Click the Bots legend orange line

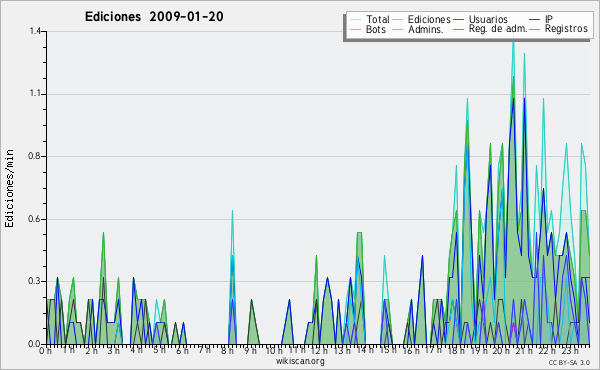point(355,29)
